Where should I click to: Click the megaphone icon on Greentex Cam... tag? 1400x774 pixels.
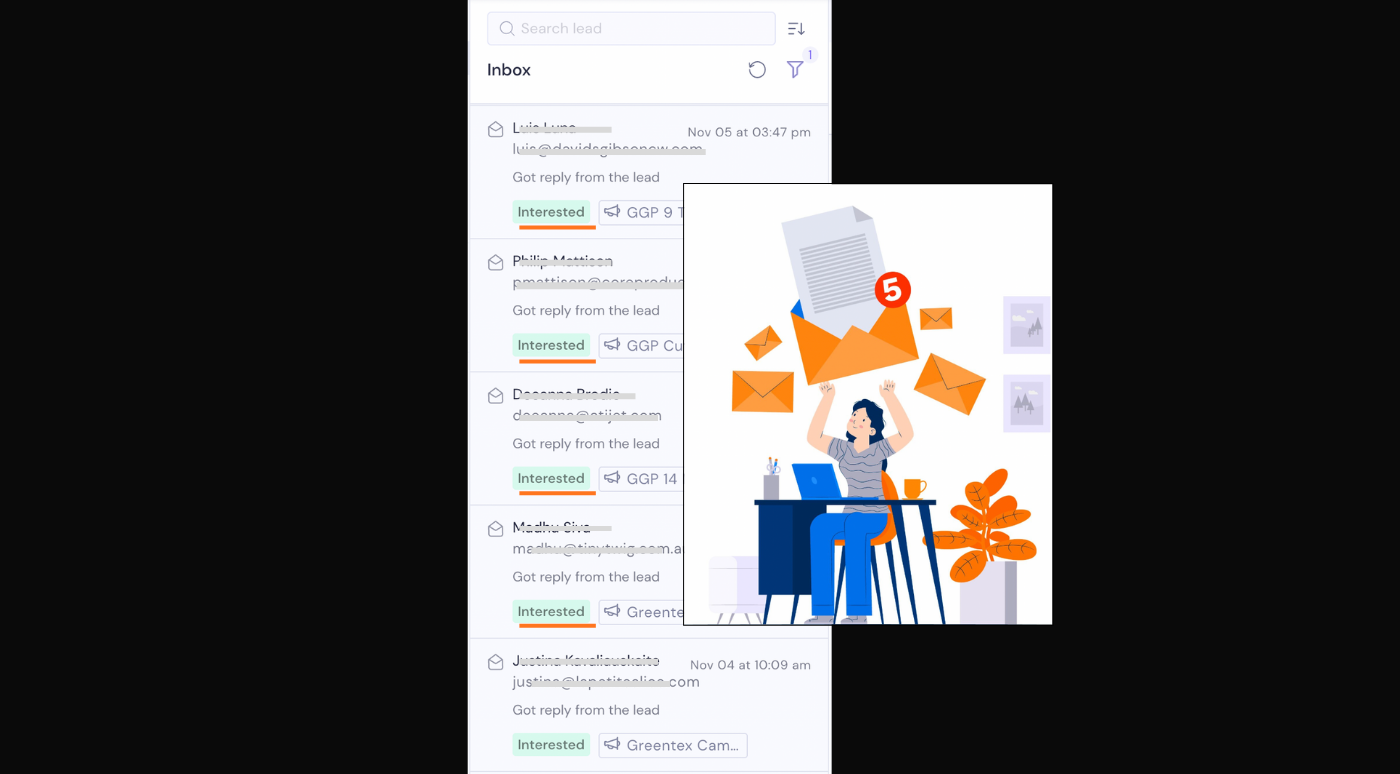612,745
